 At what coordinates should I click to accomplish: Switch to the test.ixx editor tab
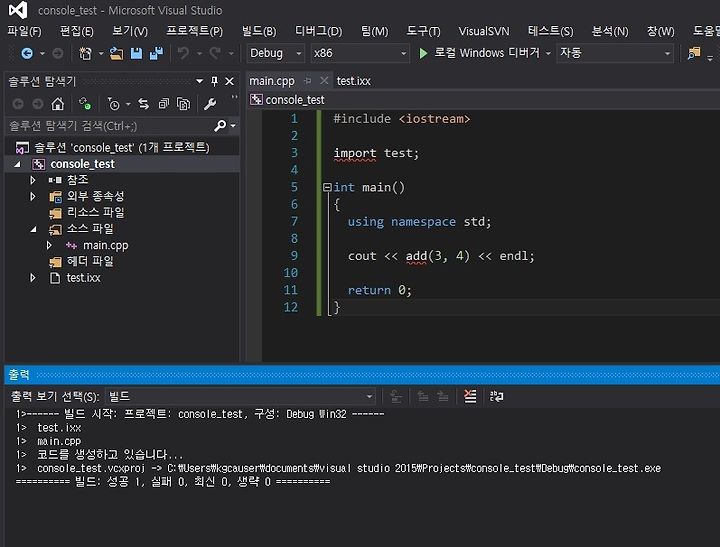click(x=354, y=81)
